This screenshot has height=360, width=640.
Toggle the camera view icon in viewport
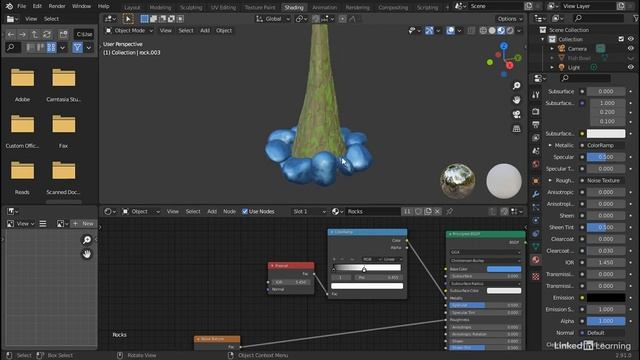pyautogui.click(x=516, y=114)
